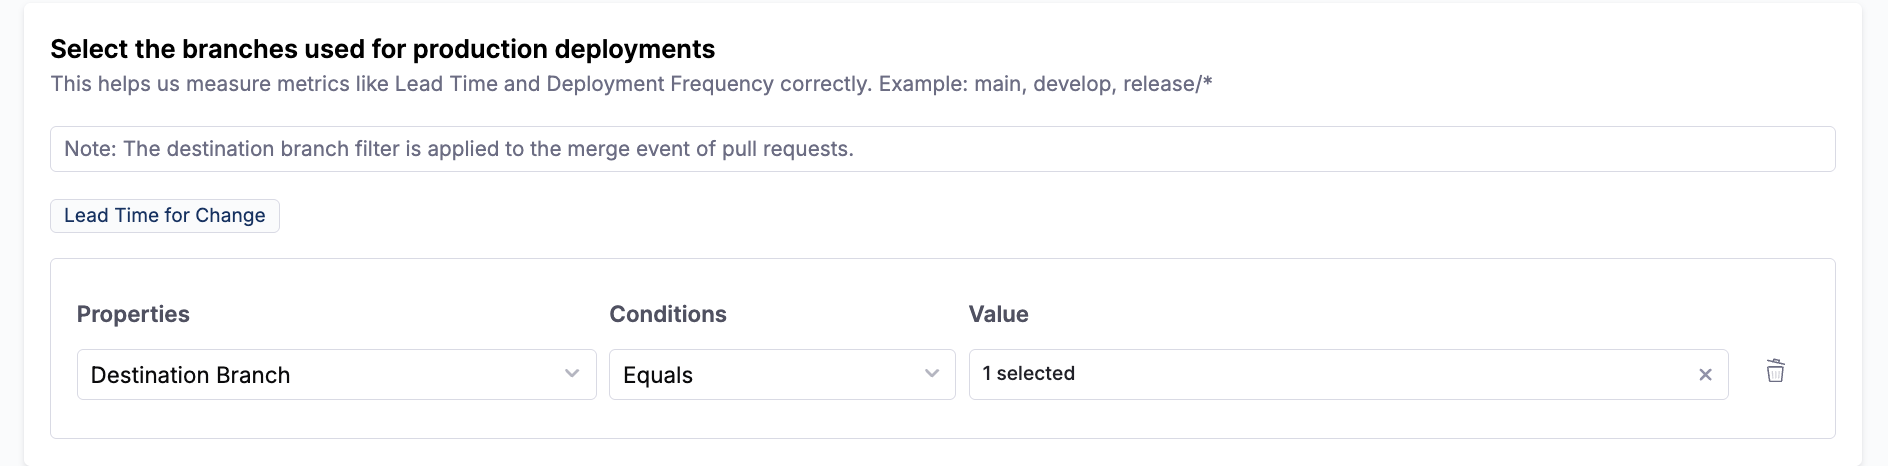Open the Destination Branch properties dropdown
The image size is (1888, 466).
pyautogui.click(x=336, y=375)
